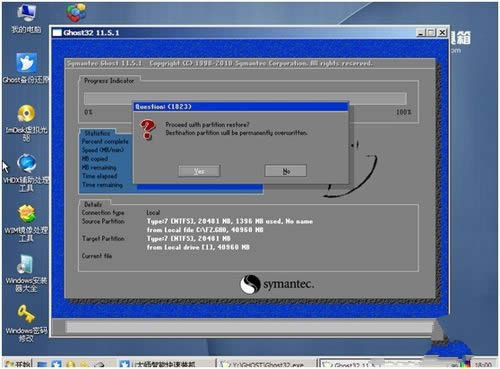Click the source 'Type:7 [NTFS], 20481 MB, 1396 MB used' line

[x=230, y=221]
